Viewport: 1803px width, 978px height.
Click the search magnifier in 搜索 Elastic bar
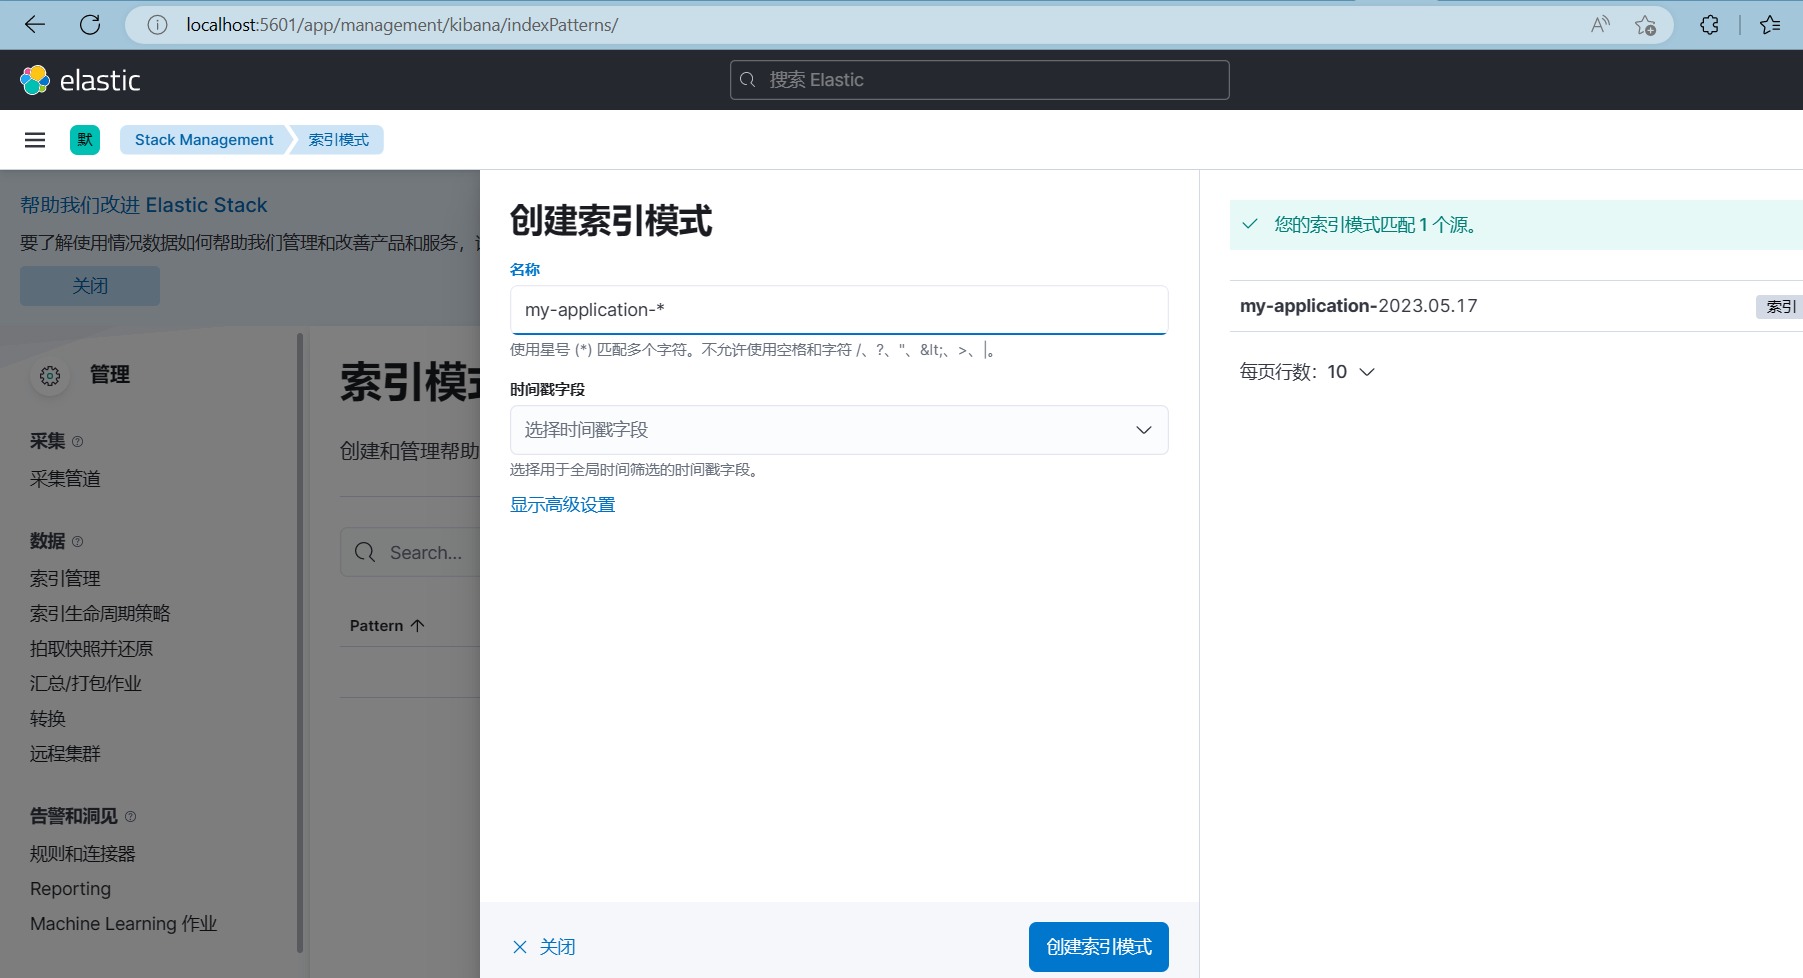749,79
